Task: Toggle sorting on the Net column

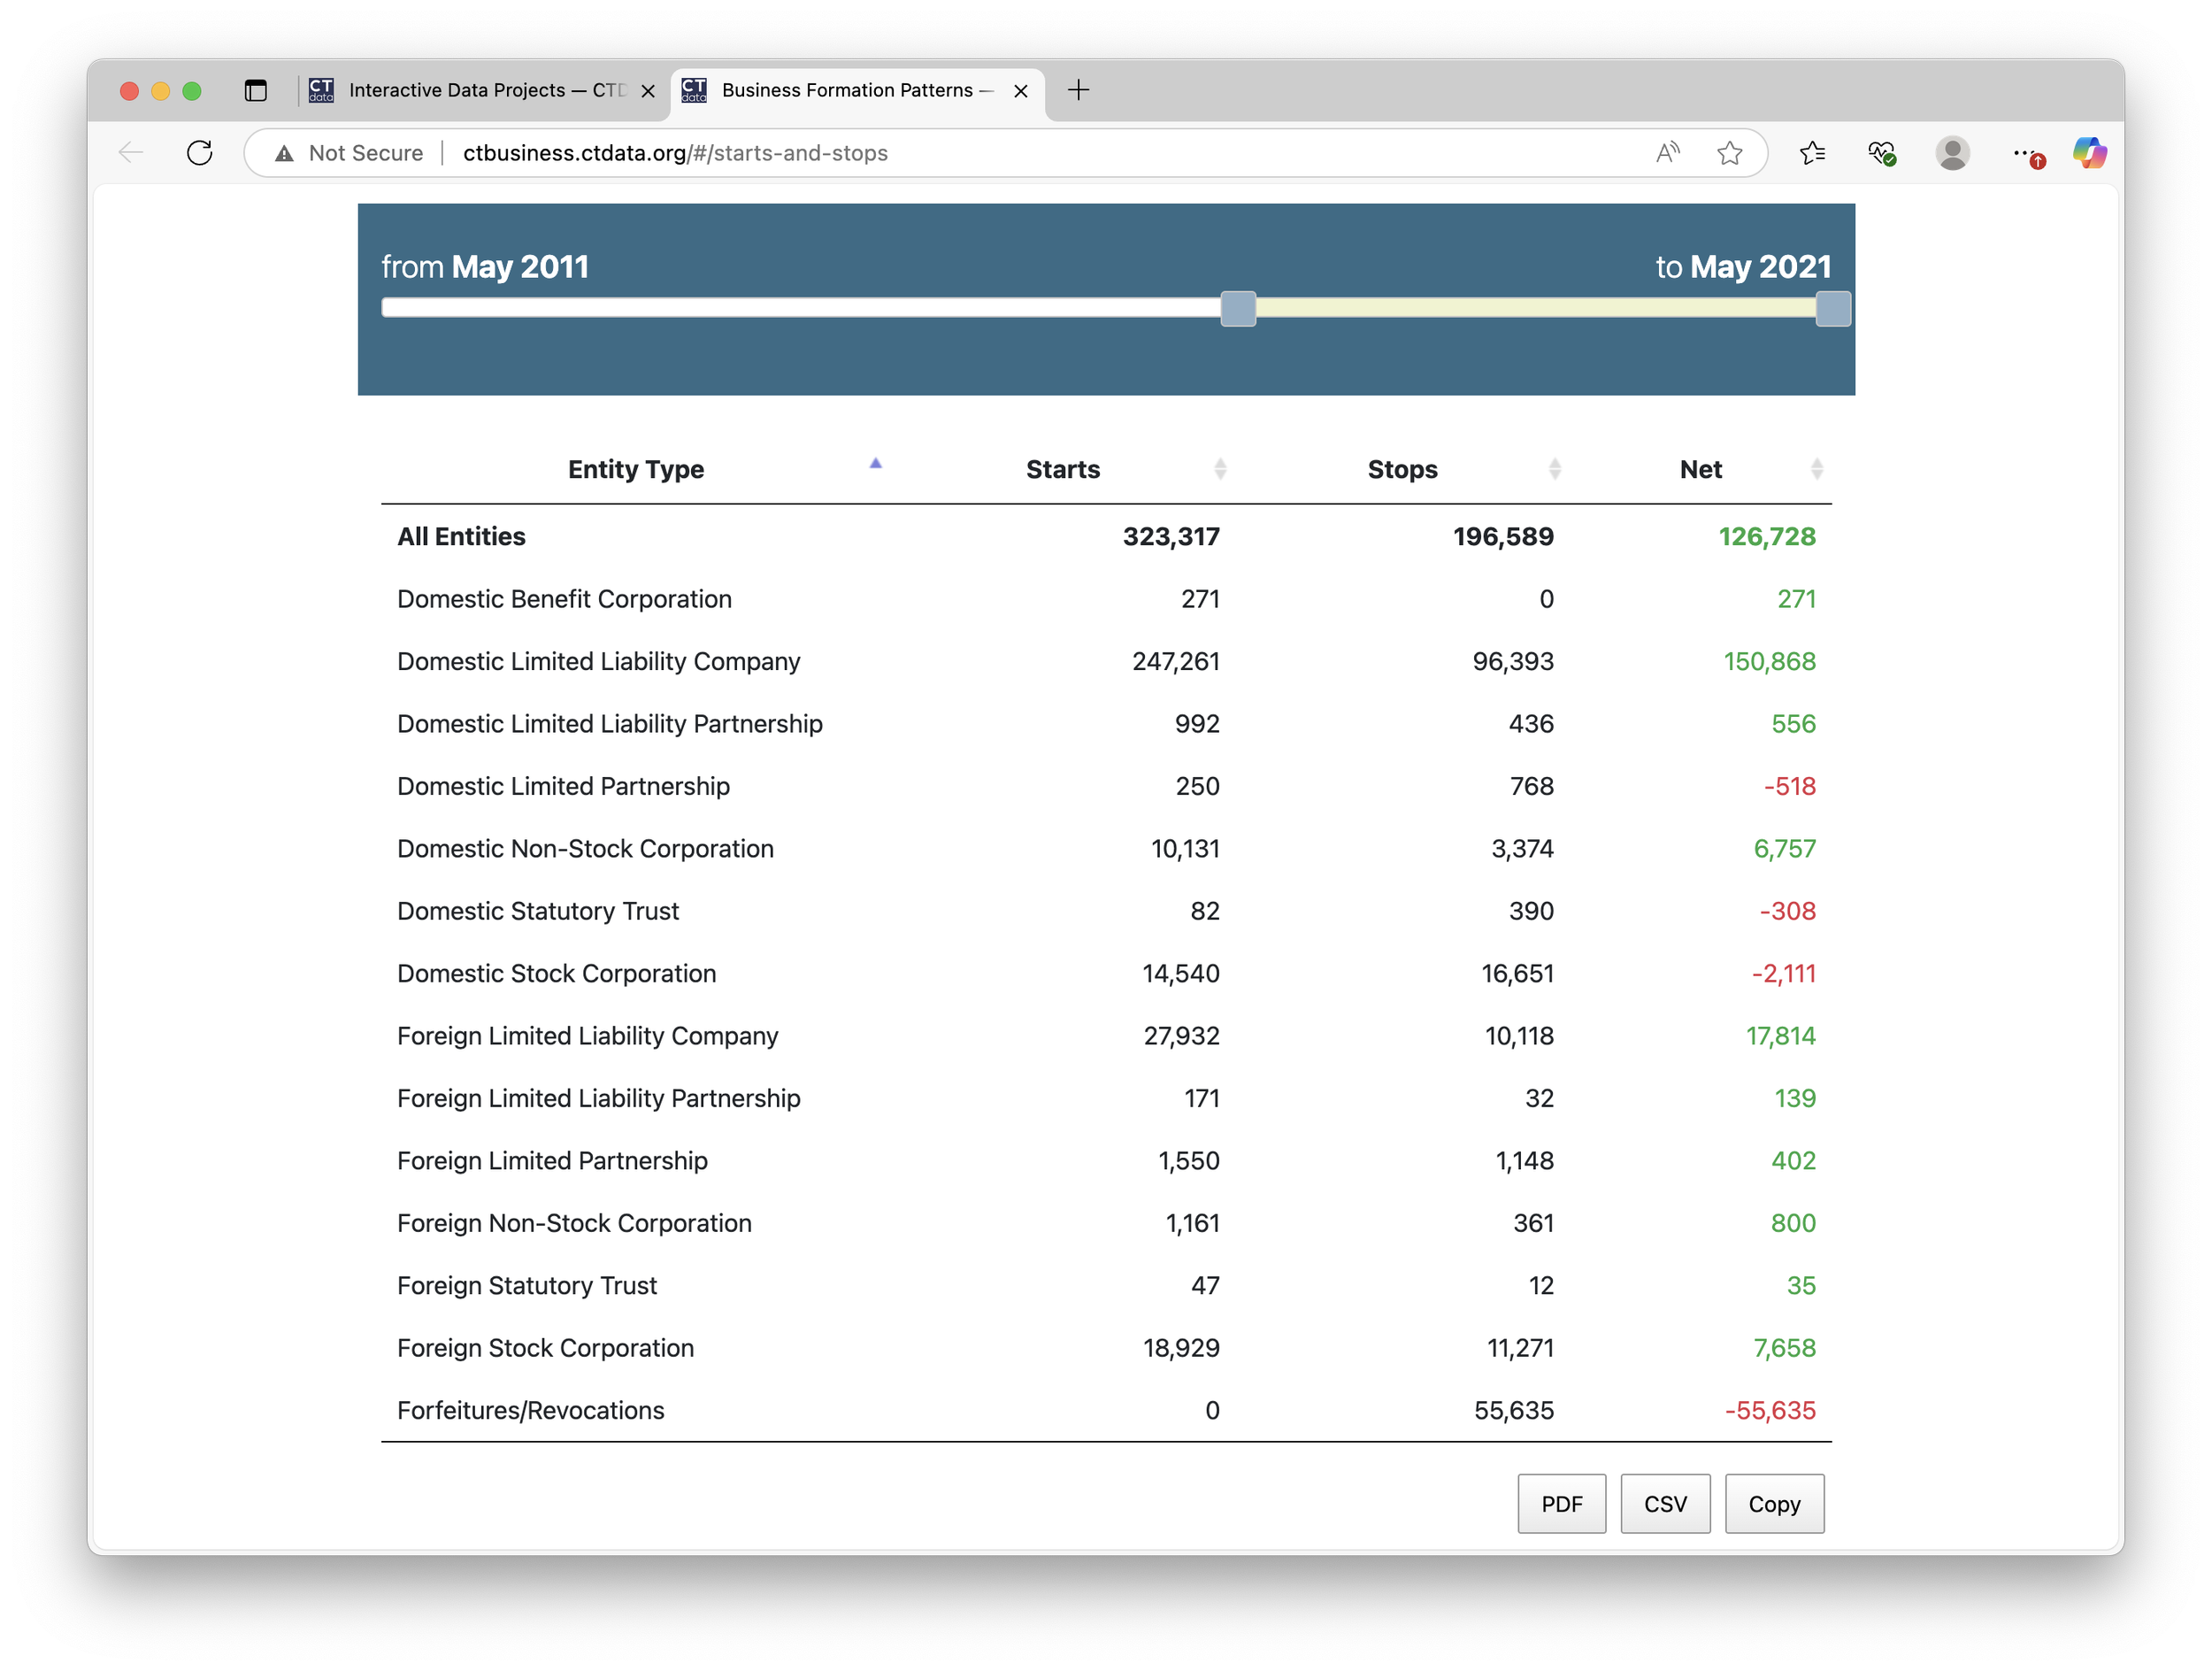Action: (1818, 468)
